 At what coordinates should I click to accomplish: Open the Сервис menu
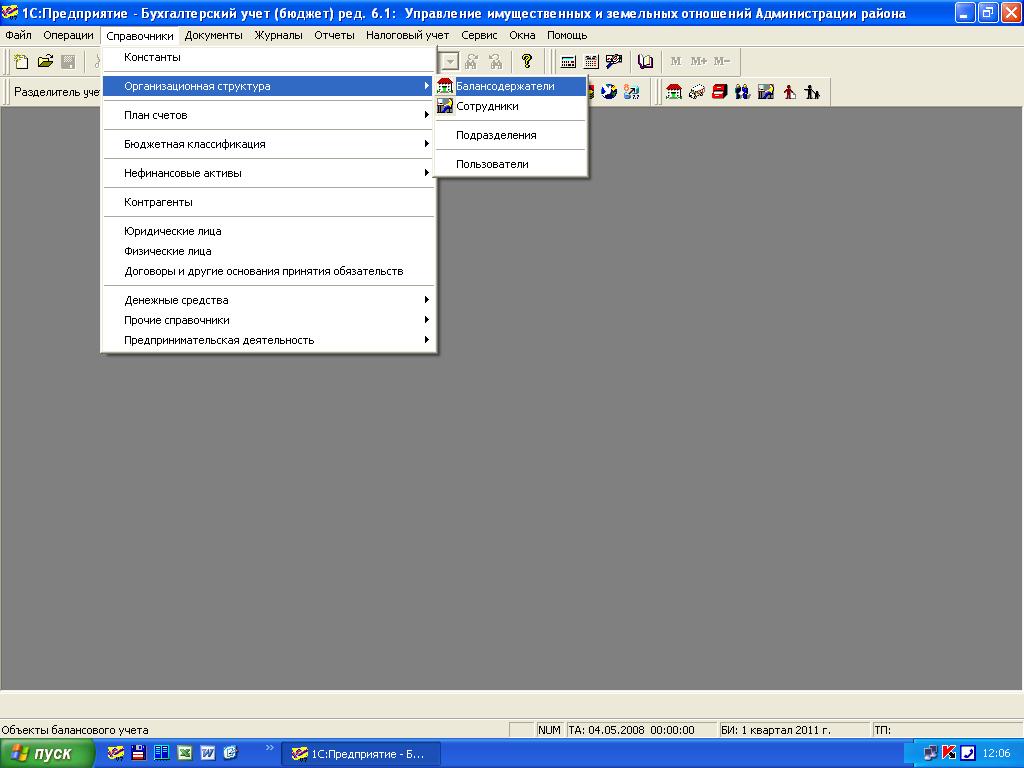[479, 35]
